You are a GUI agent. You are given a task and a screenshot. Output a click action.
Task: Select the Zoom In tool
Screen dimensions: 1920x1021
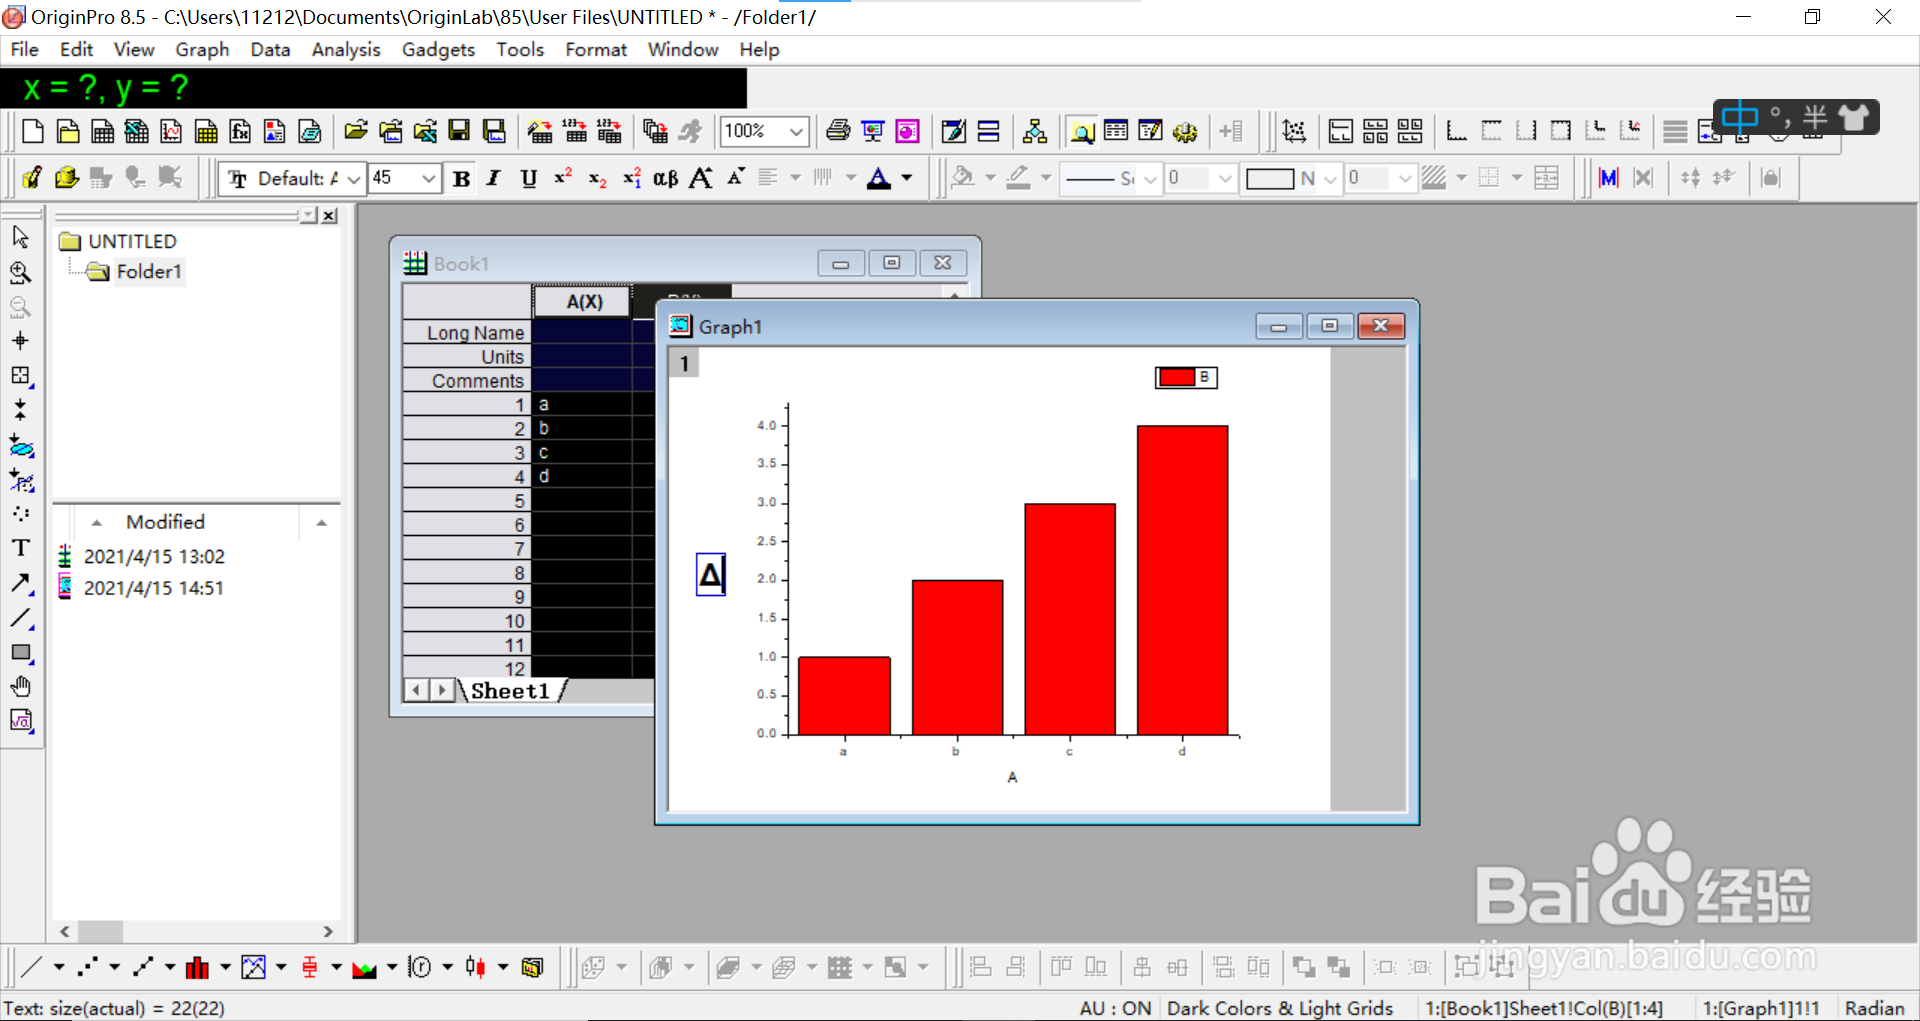20,272
